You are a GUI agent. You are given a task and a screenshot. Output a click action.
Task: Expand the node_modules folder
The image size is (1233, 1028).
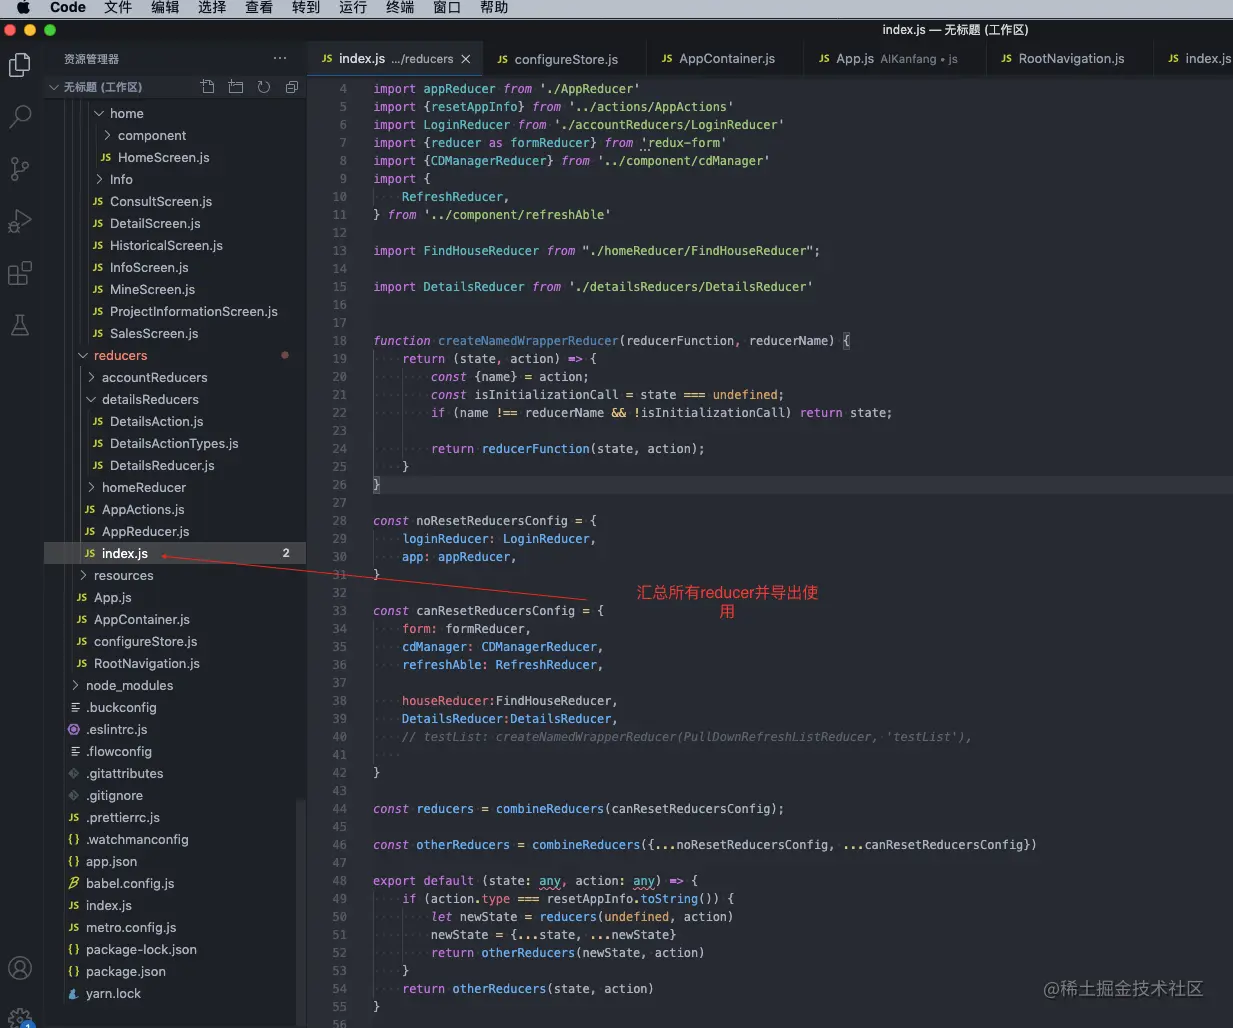(129, 685)
